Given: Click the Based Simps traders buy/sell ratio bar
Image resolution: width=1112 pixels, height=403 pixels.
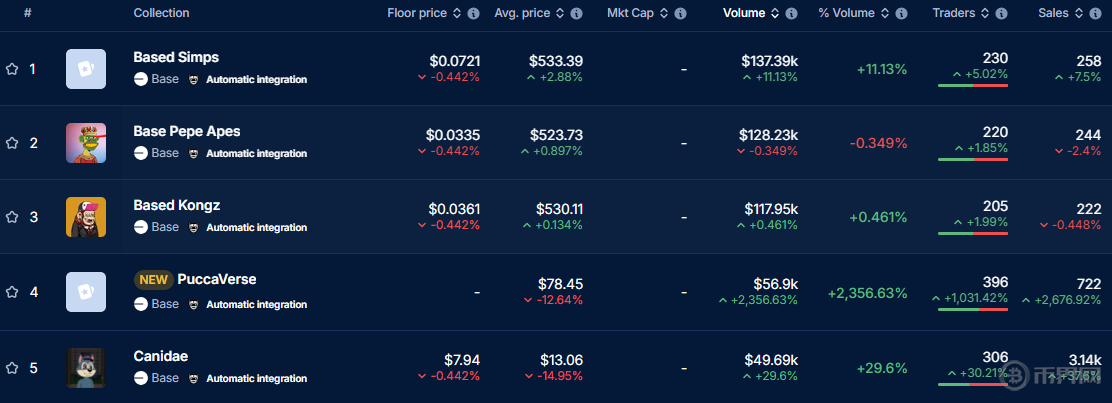Looking at the screenshot, I should click(x=973, y=86).
